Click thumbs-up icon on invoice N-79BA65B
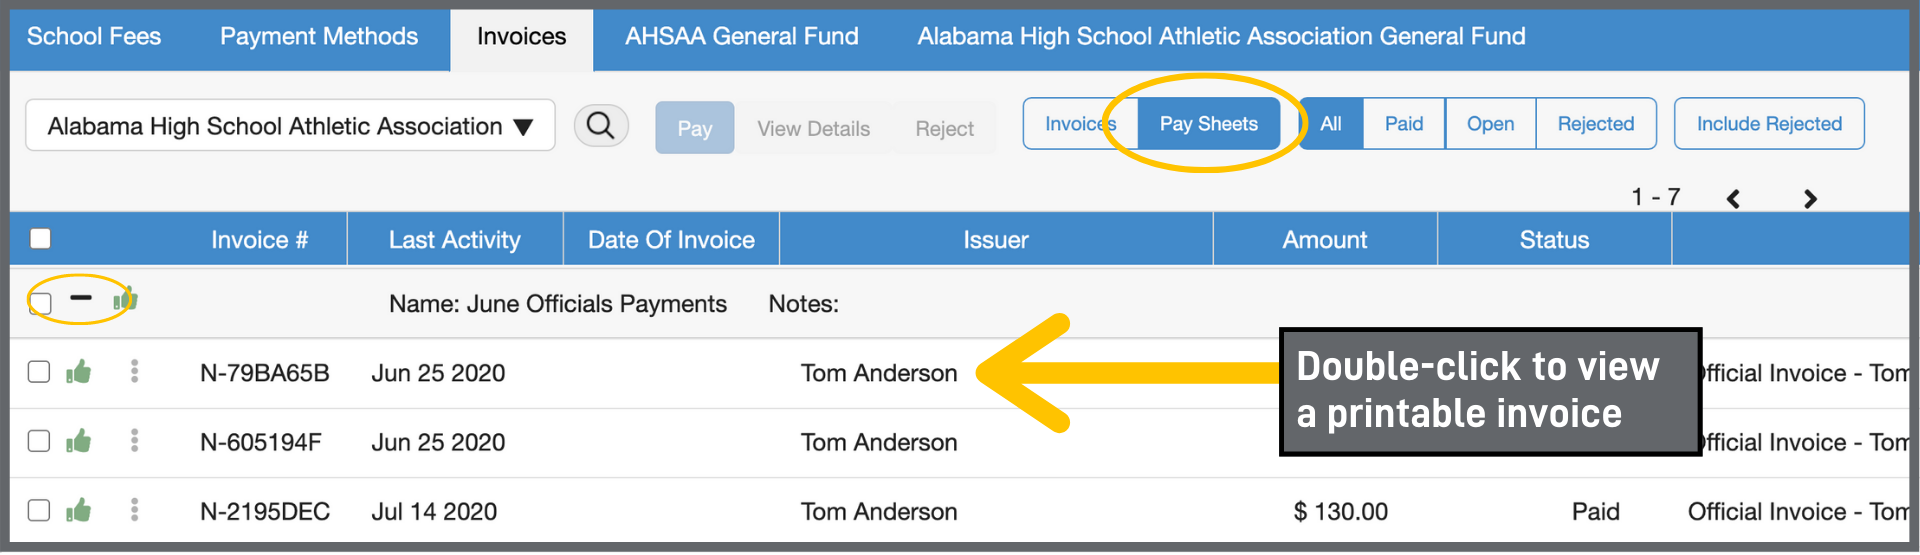The height and width of the screenshot is (555, 1920). tap(79, 373)
